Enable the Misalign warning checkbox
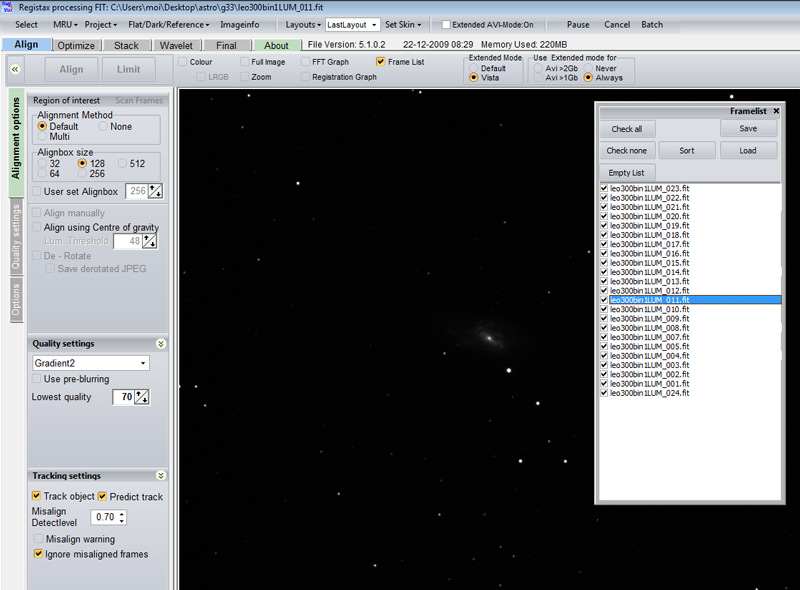The height and width of the screenshot is (590, 800). (x=38, y=539)
